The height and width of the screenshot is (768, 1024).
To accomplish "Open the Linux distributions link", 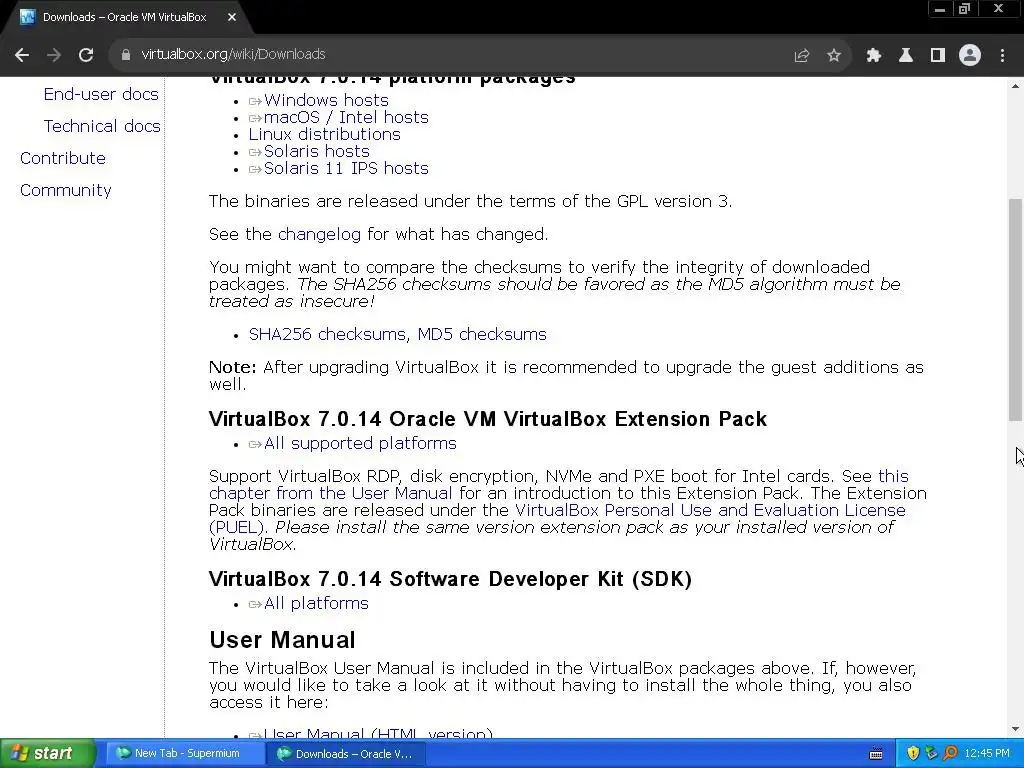I will tap(325, 134).
